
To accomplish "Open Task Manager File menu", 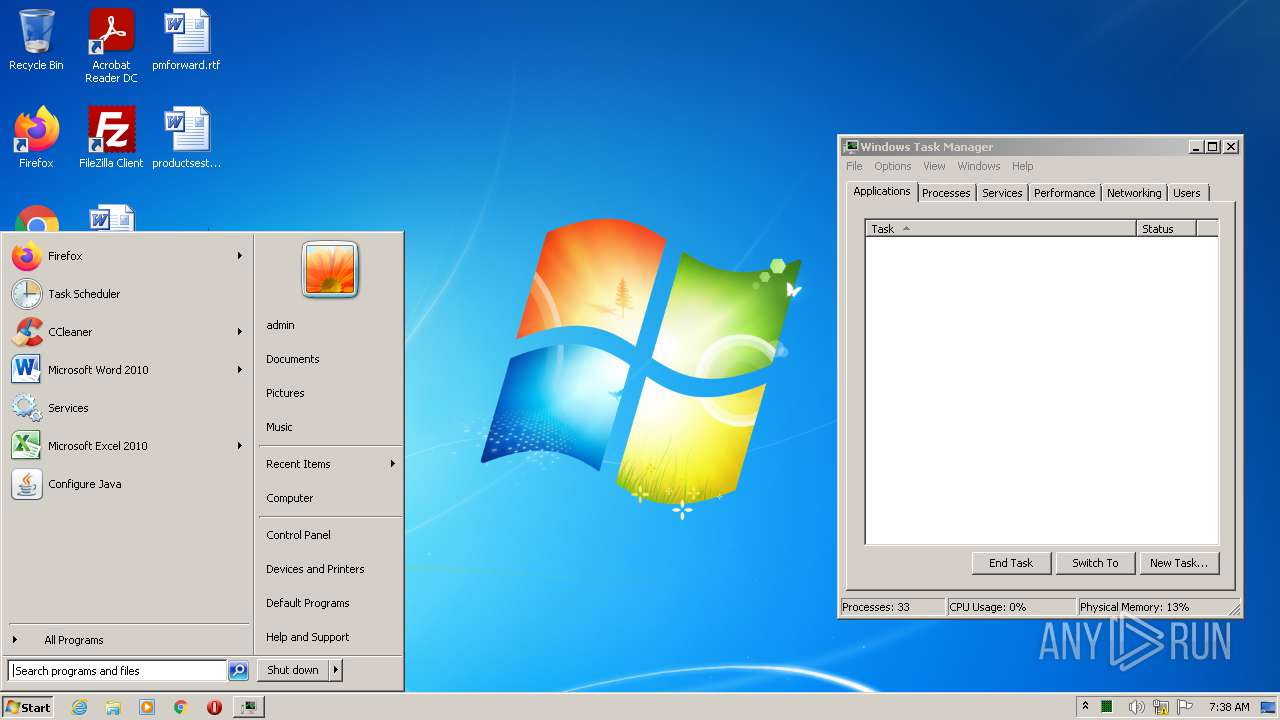I will (854, 166).
